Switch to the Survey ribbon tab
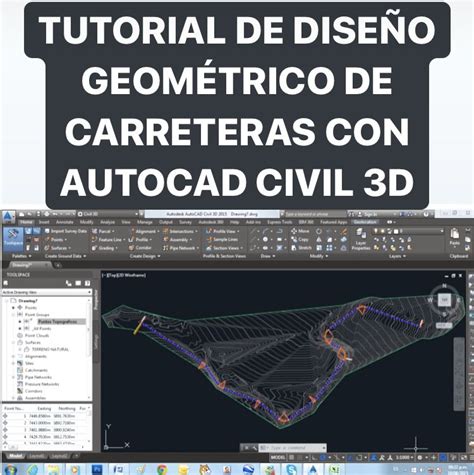Image resolution: width=474 pixels, height=475 pixels. point(185,222)
